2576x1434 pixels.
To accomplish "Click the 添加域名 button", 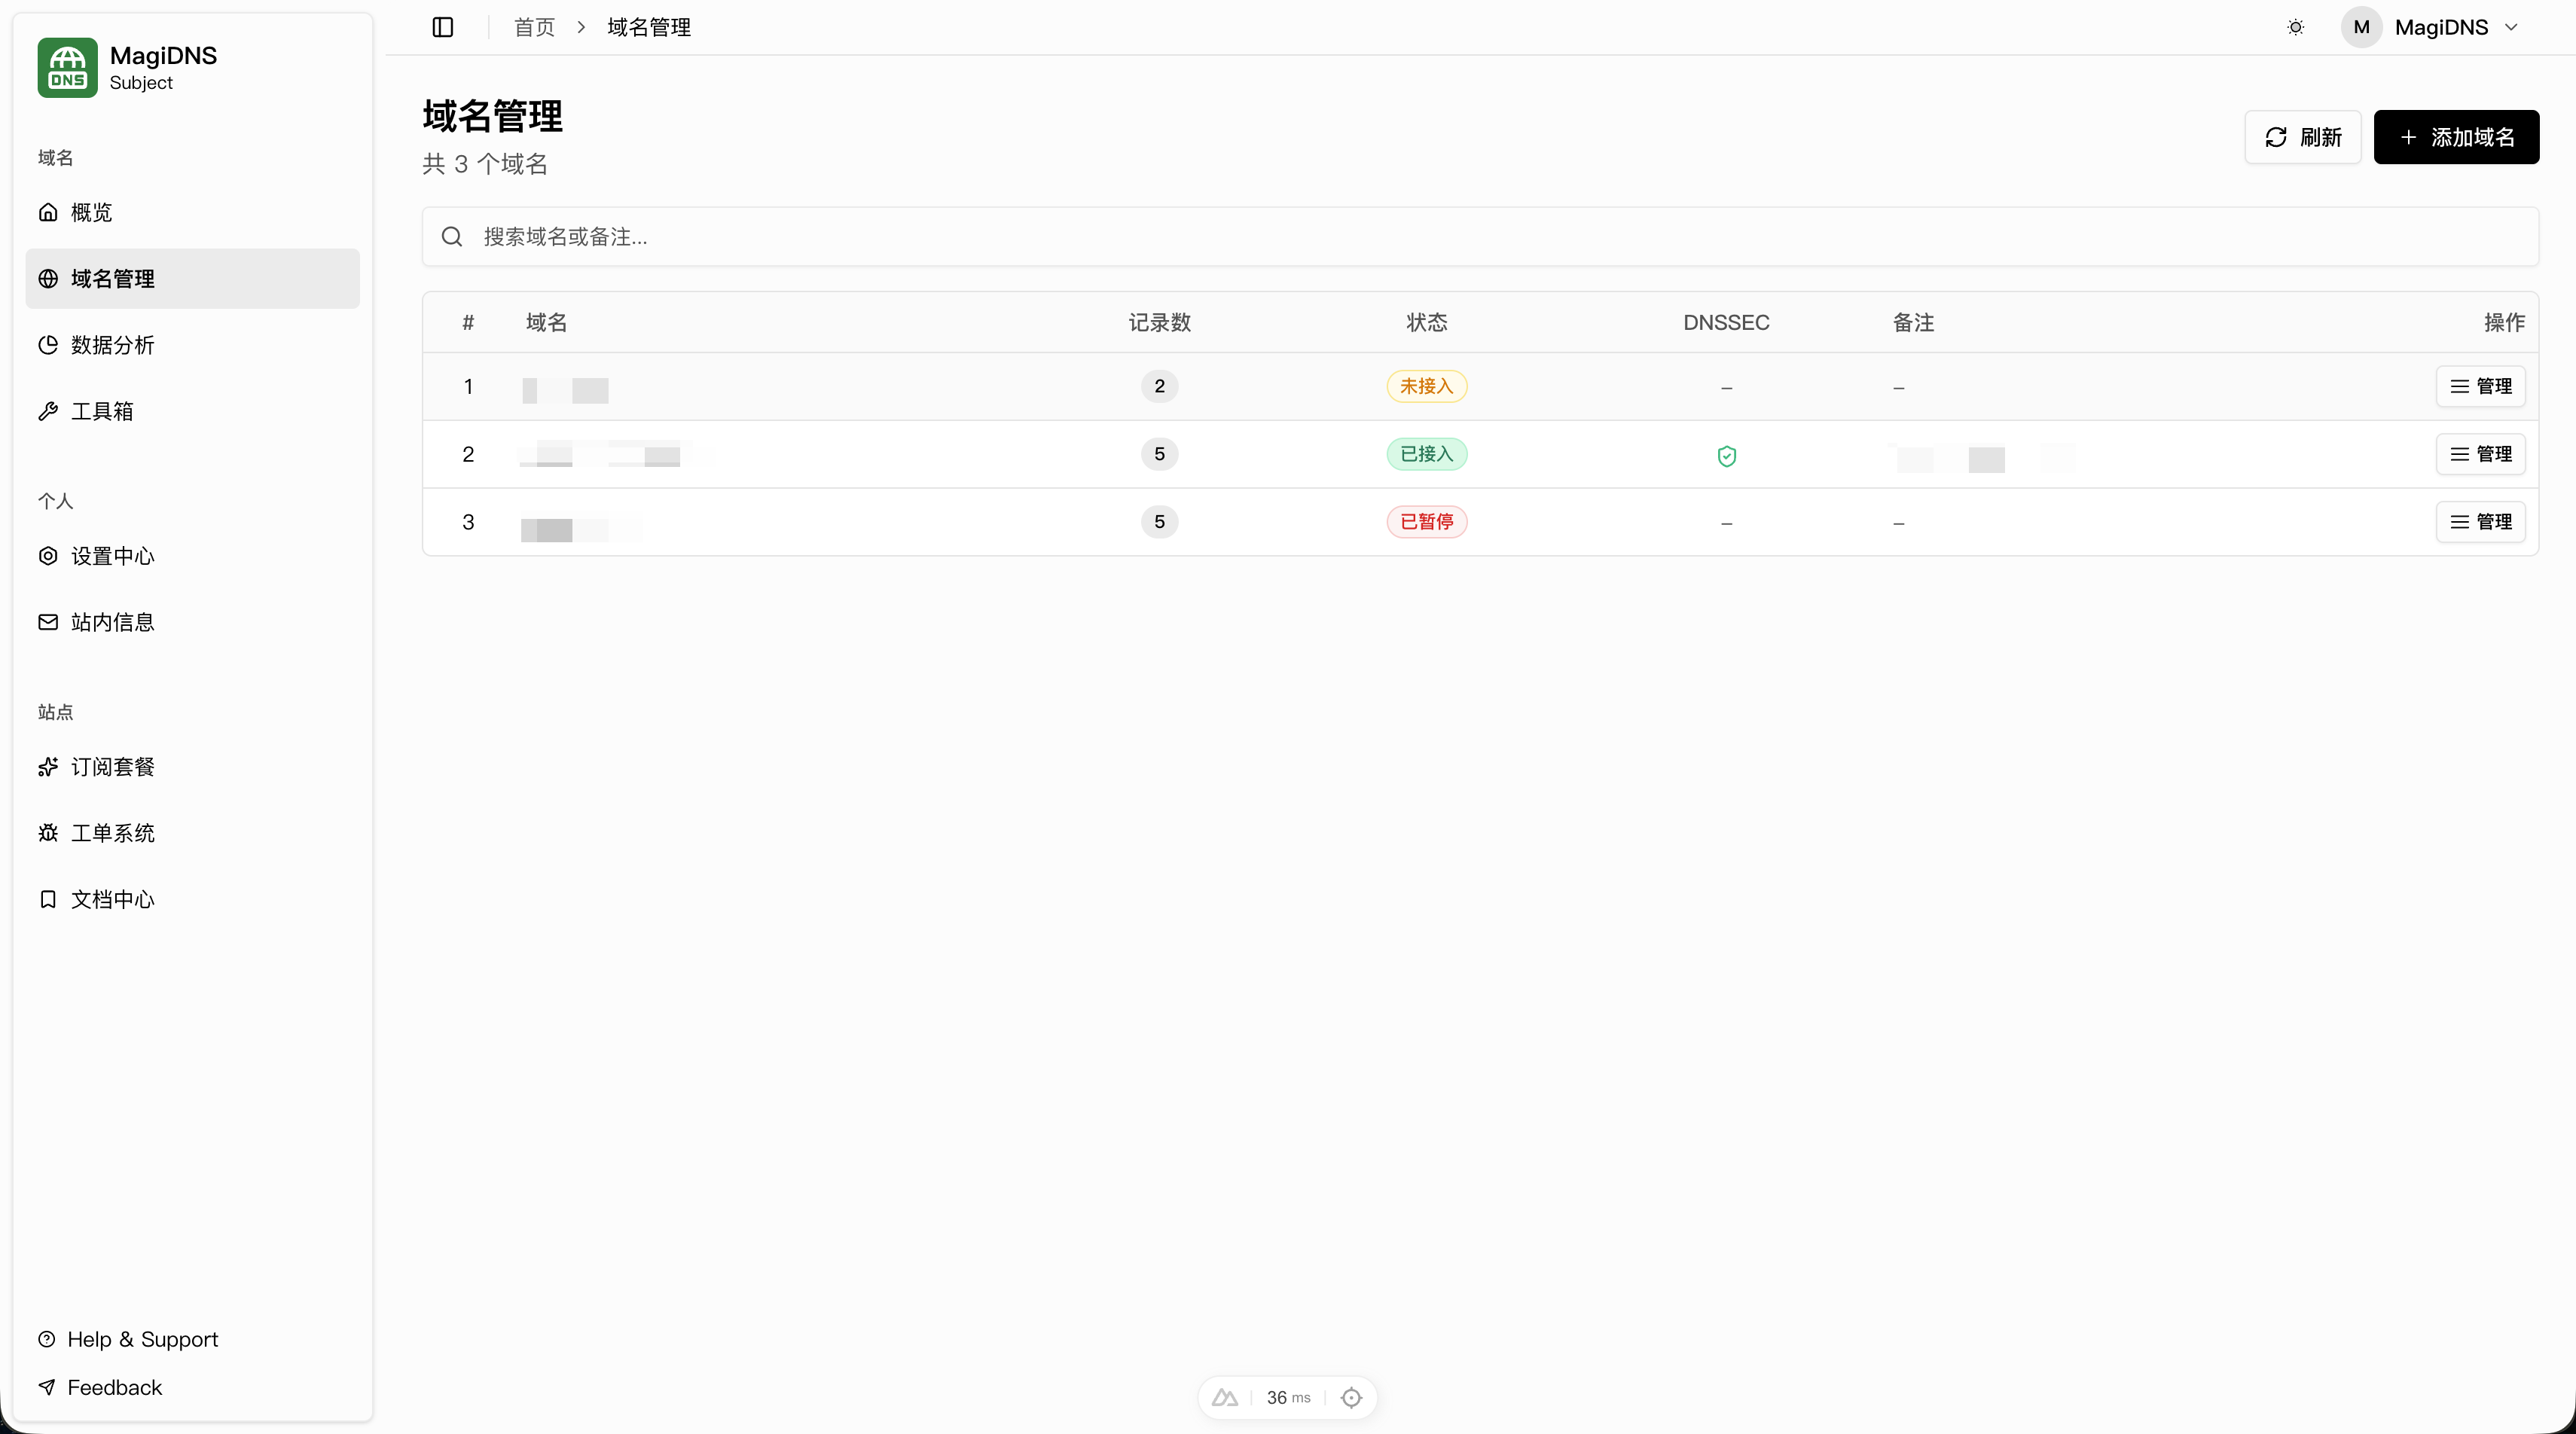I will click(2456, 137).
